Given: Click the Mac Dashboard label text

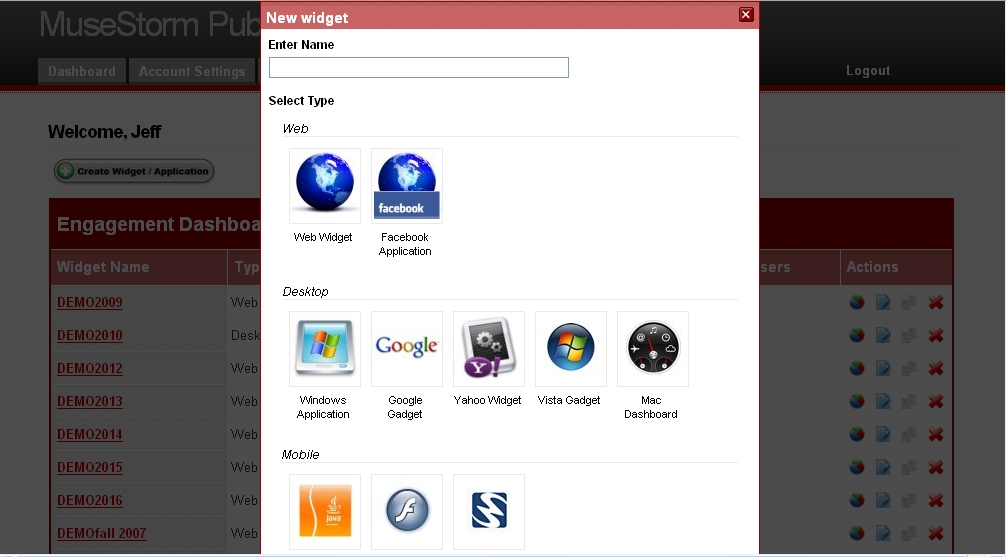Looking at the screenshot, I should pyautogui.click(x=651, y=407).
